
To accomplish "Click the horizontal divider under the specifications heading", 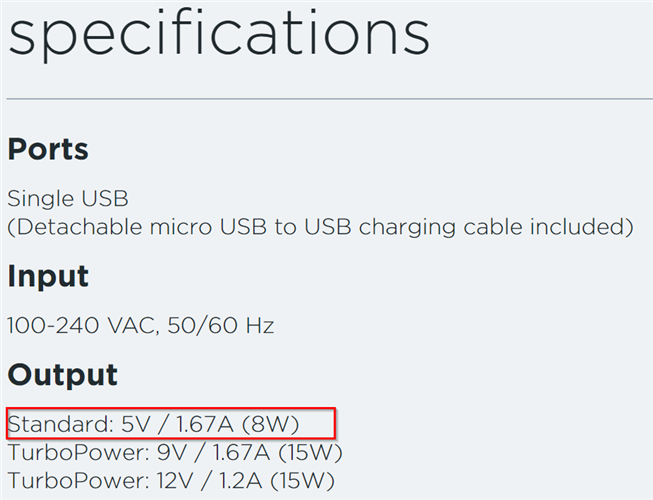I will pos(330,99).
